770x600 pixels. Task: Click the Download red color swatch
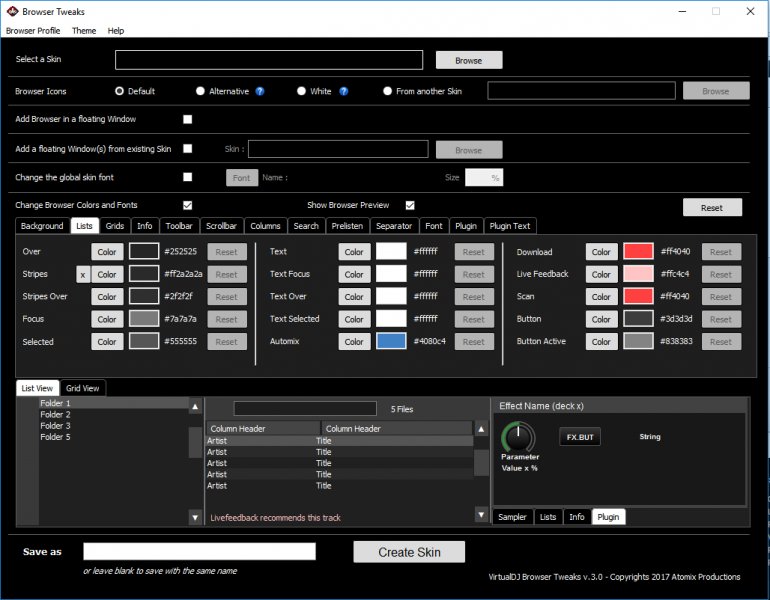coord(638,251)
